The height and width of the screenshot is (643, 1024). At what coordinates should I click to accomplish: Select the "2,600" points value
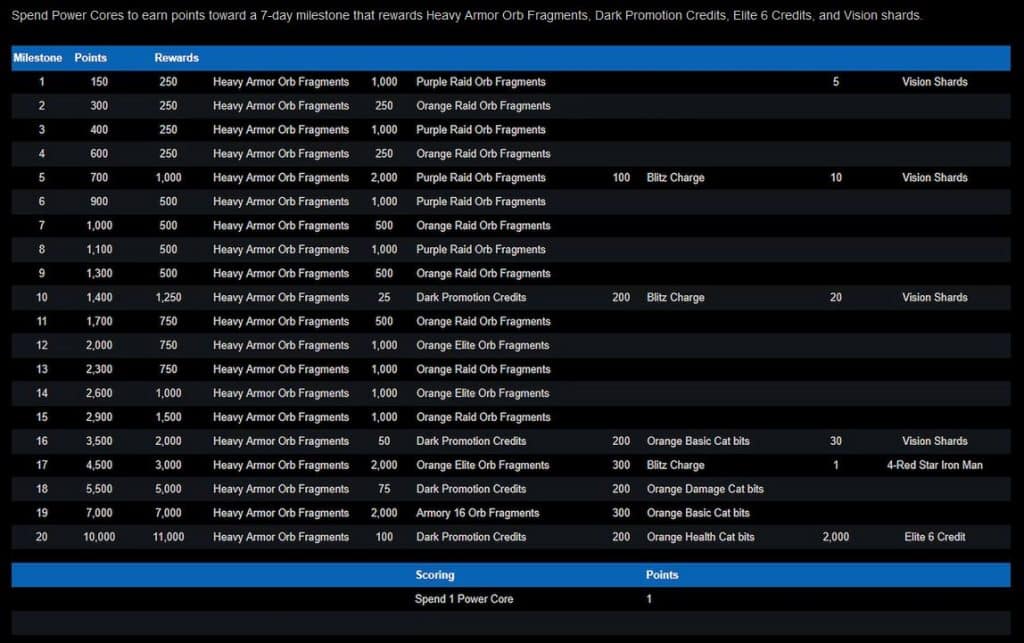pyautogui.click(x=99, y=394)
